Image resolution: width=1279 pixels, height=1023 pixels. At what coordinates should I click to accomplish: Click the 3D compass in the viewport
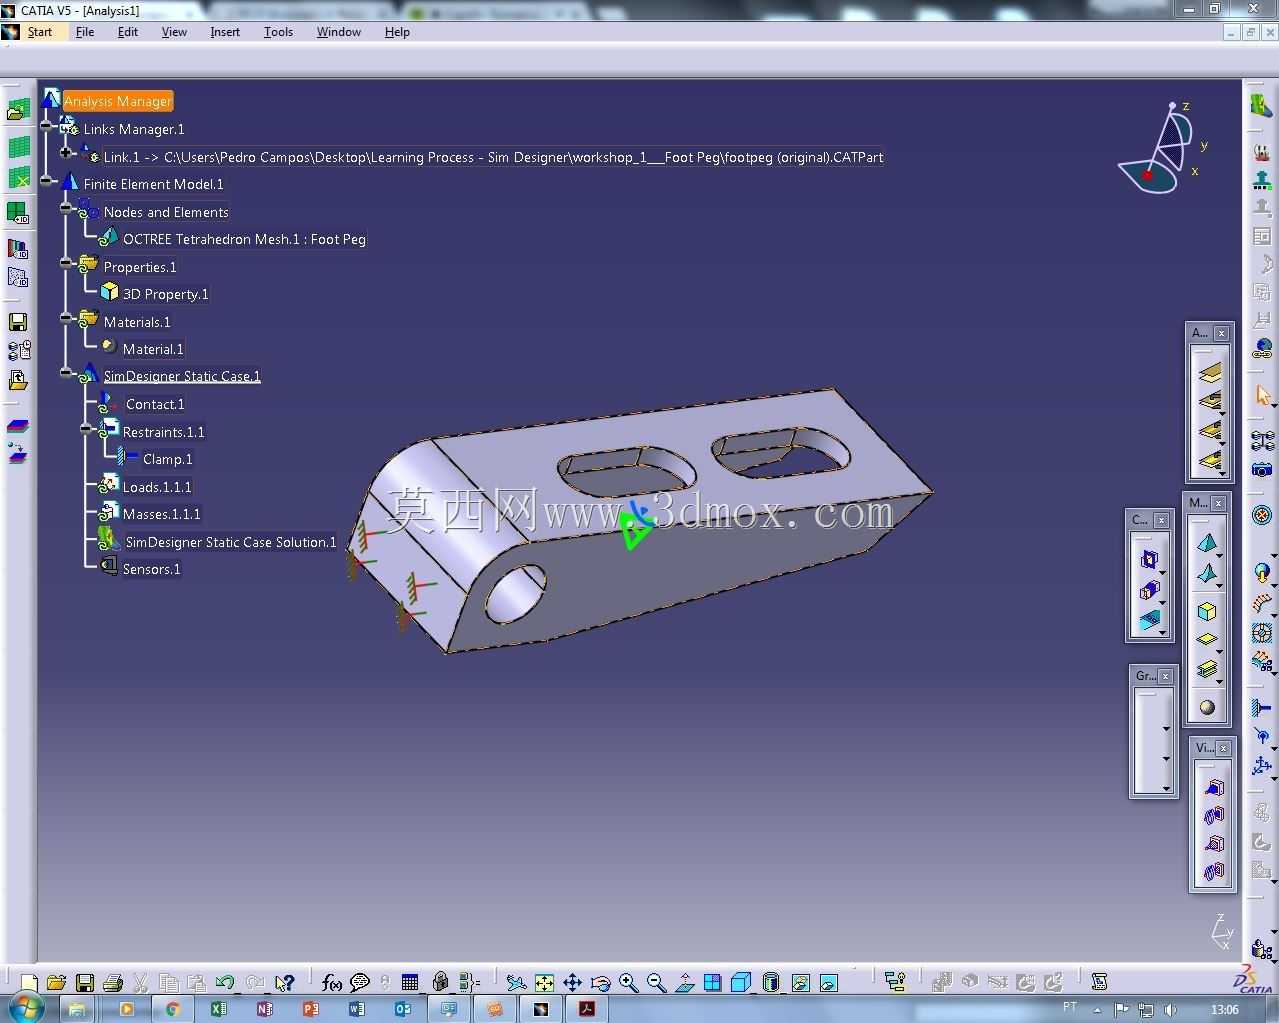(1164, 150)
